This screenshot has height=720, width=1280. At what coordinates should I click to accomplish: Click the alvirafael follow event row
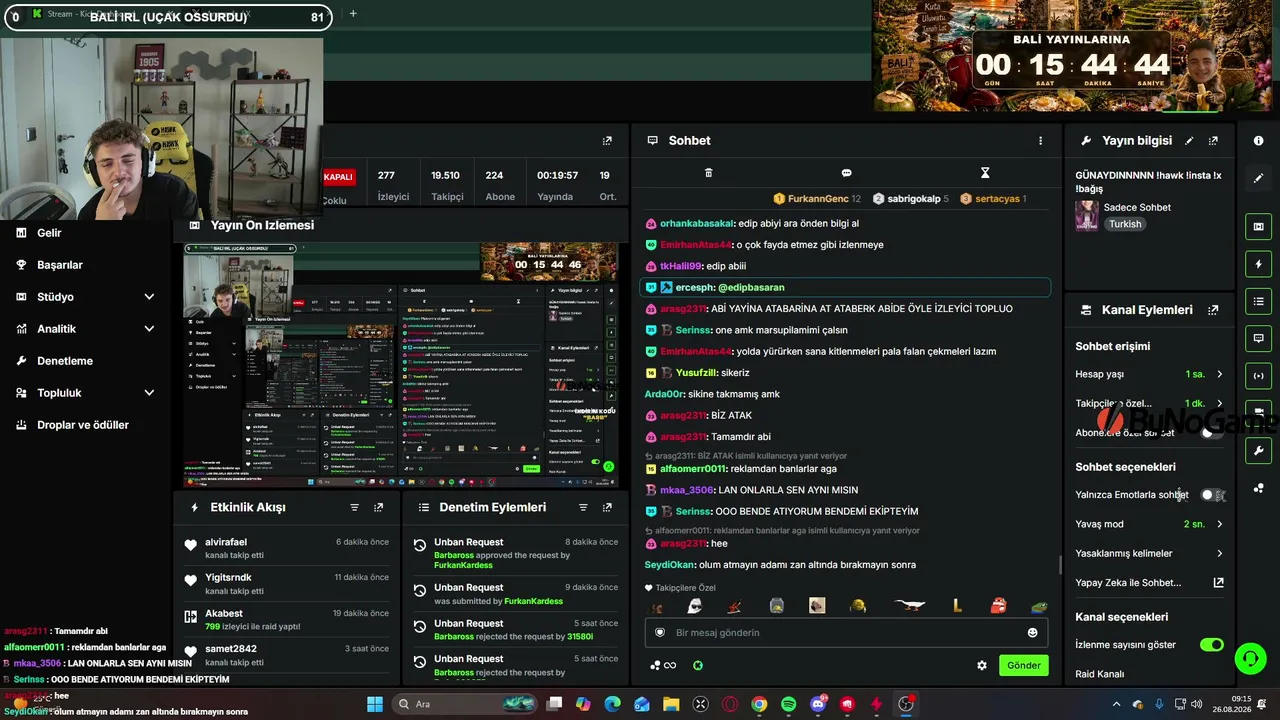pyautogui.click(x=288, y=548)
